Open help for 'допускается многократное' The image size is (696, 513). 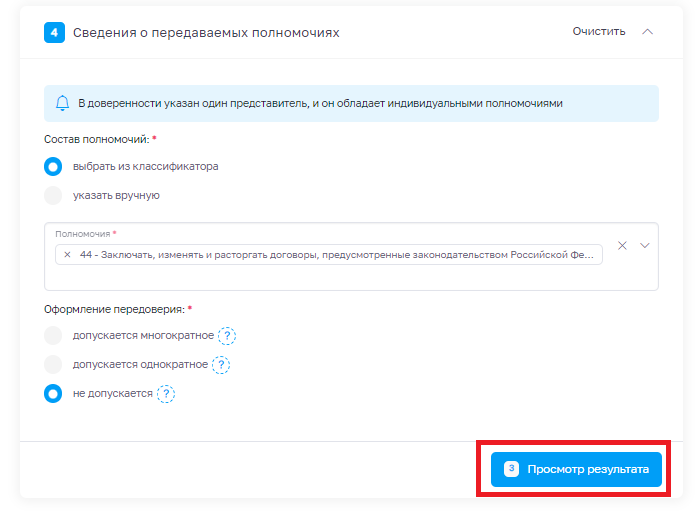pos(227,336)
